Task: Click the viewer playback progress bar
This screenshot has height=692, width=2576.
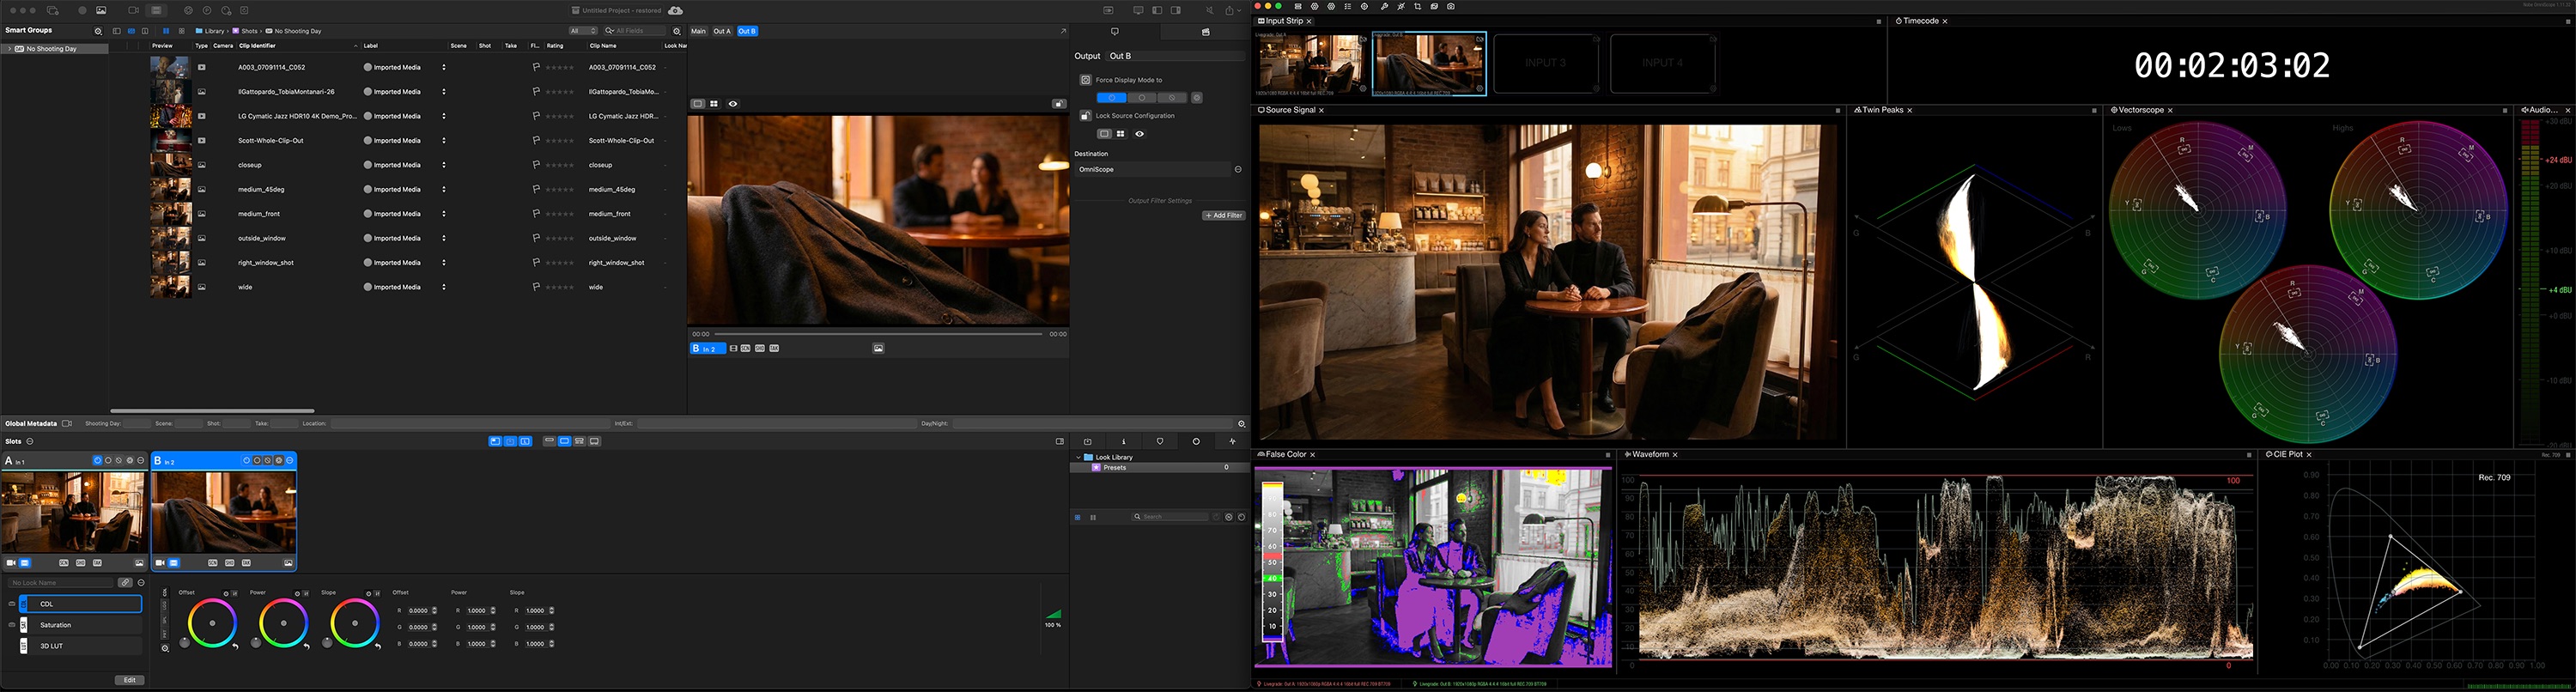Action: 878,334
